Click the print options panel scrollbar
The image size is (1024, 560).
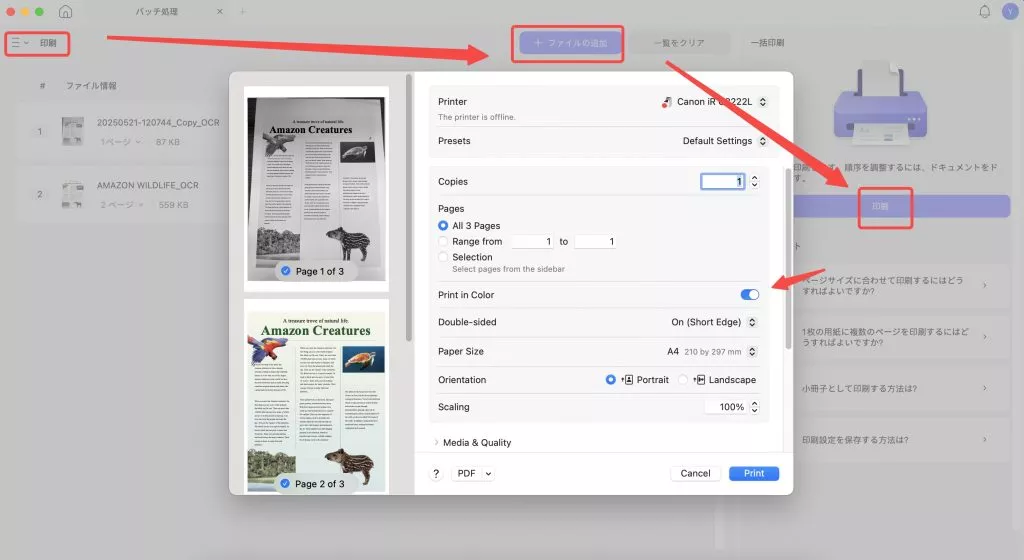[x=788, y=258]
